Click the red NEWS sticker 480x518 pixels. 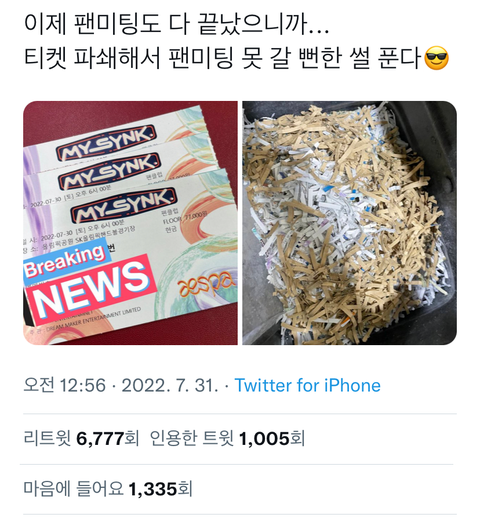tap(91, 289)
